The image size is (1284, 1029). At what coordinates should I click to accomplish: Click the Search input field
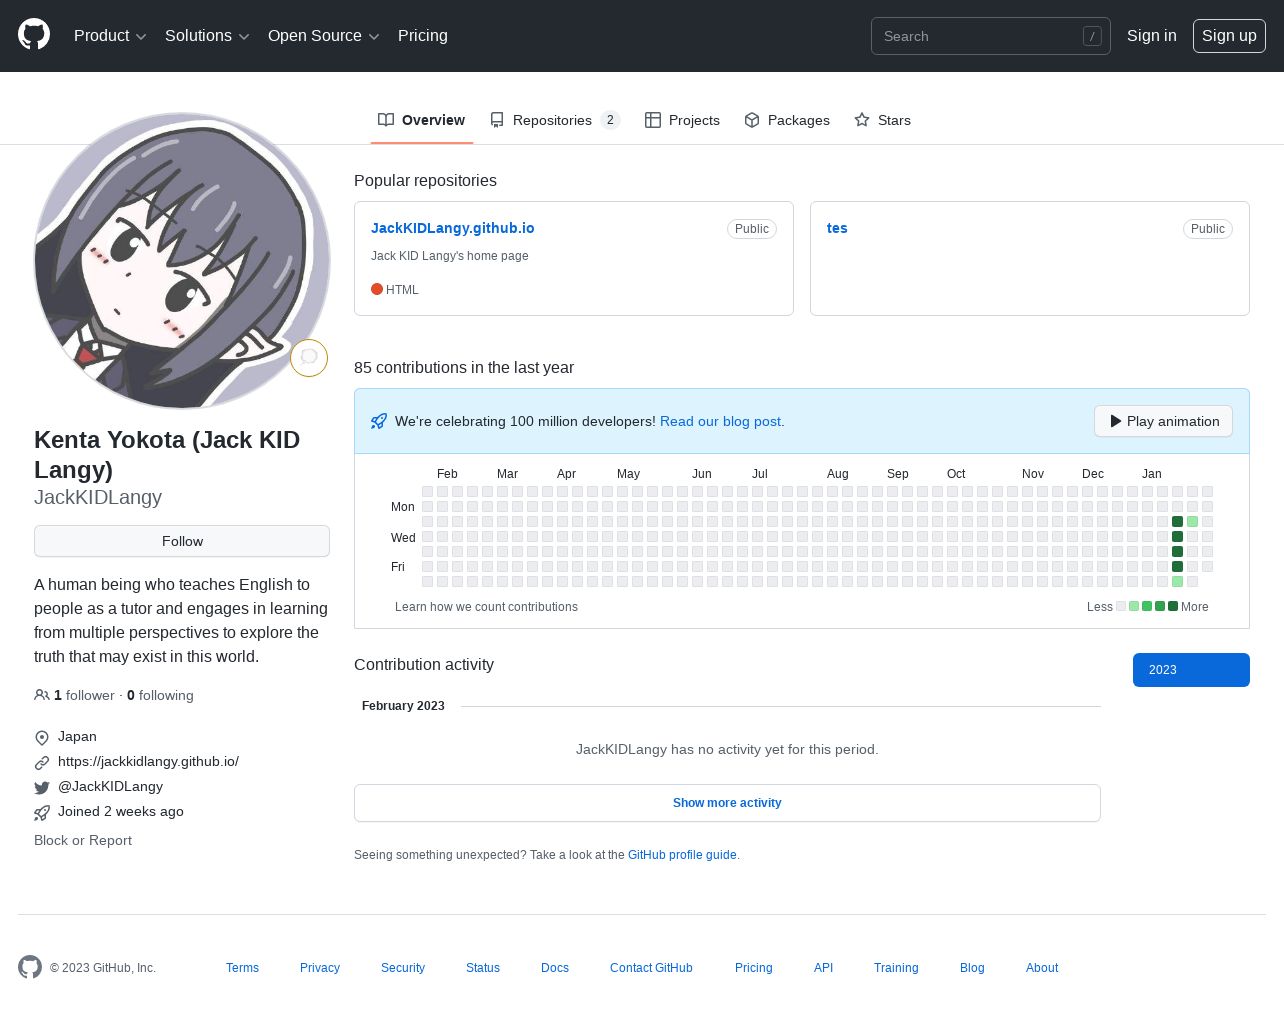coord(990,36)
